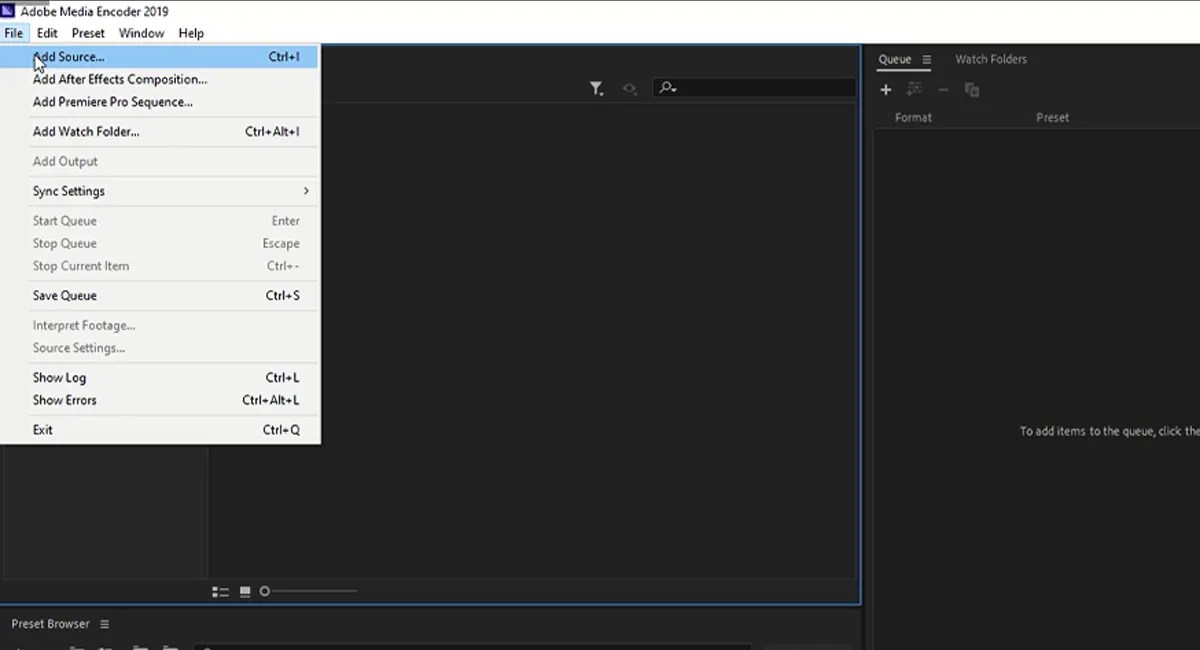The width and height of the screenshot is (1200, 650).
Task: Click the Remove minus icon in Queue panel
Action: 943,89
